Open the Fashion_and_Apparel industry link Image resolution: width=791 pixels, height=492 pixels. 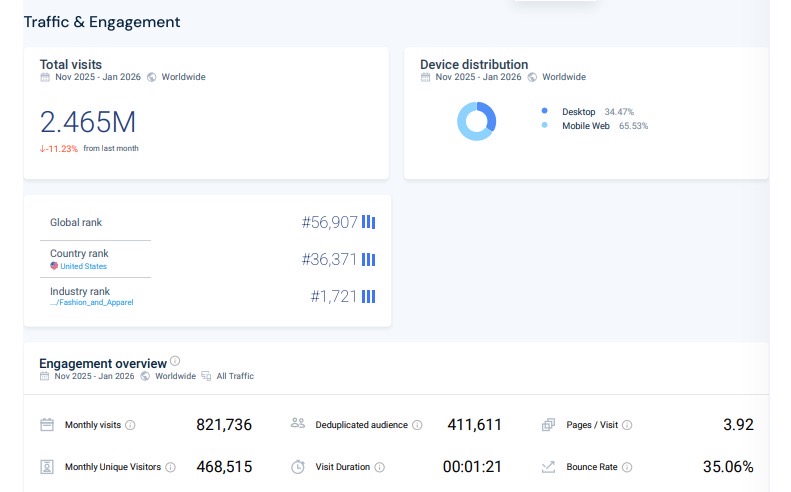[x=92, y=302]
